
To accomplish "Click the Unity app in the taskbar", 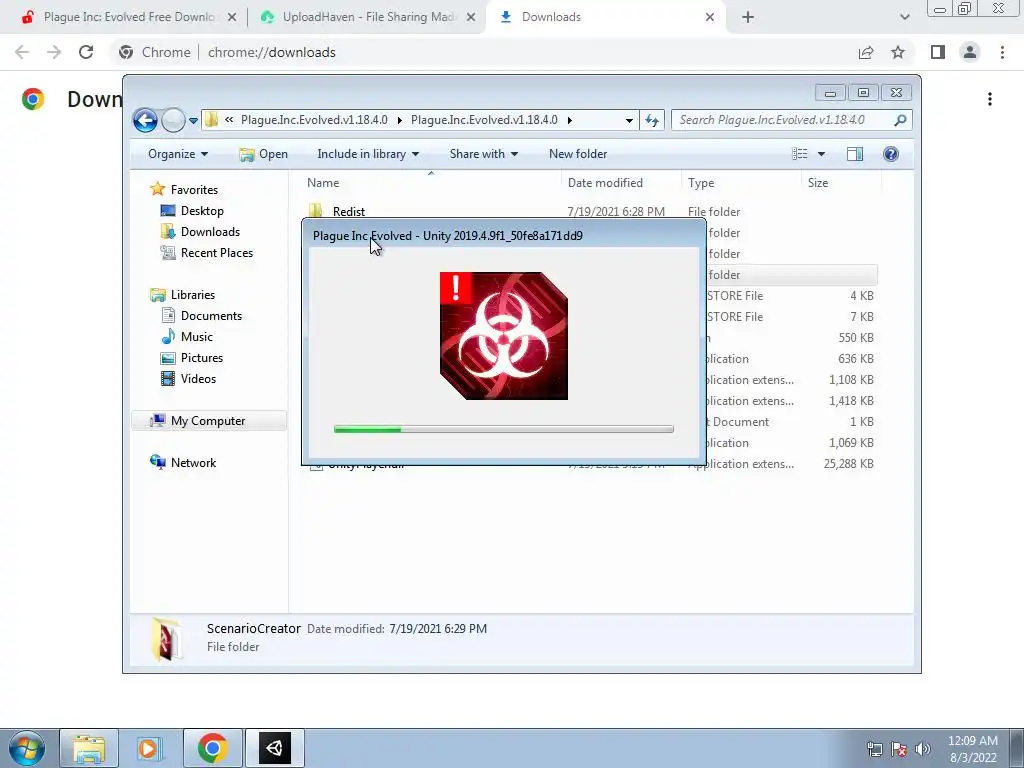I will tap(274, 748).
